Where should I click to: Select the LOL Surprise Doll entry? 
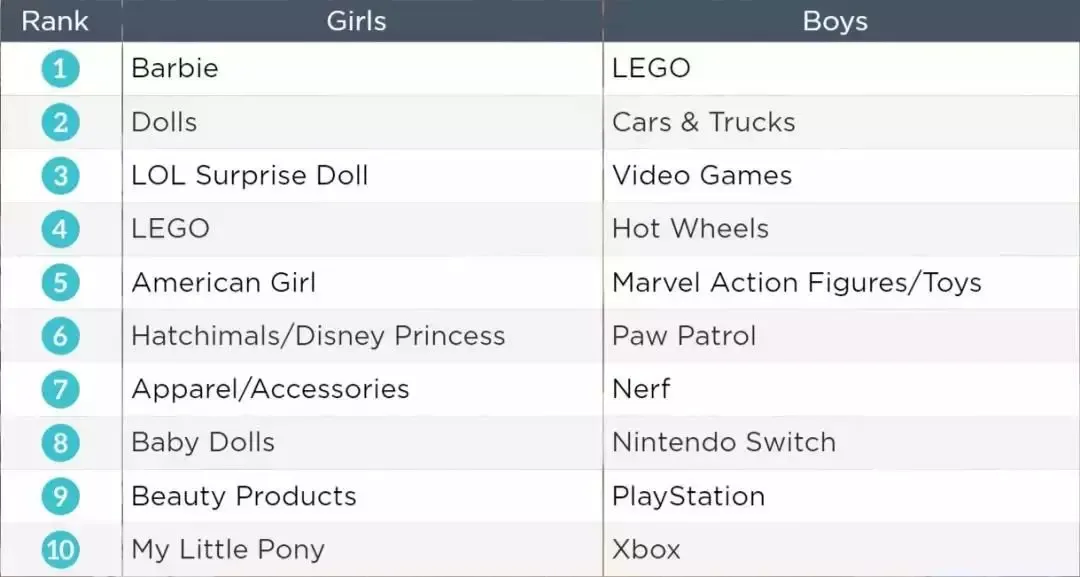[249, 176]
